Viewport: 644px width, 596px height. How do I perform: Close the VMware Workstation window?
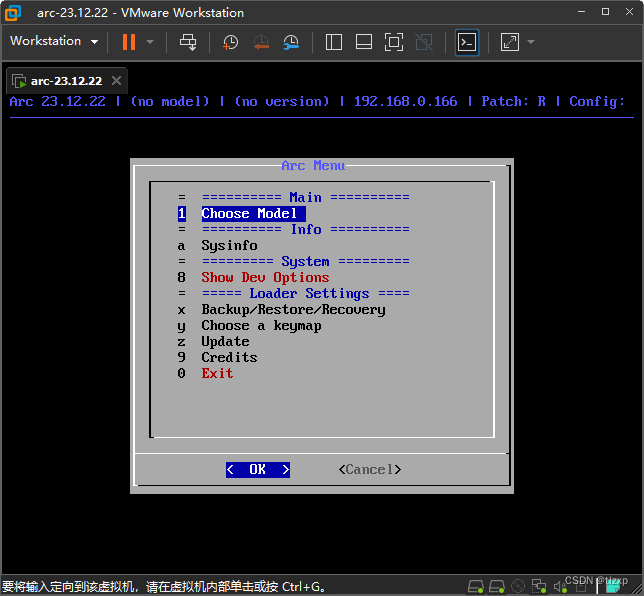coord(630,12)
